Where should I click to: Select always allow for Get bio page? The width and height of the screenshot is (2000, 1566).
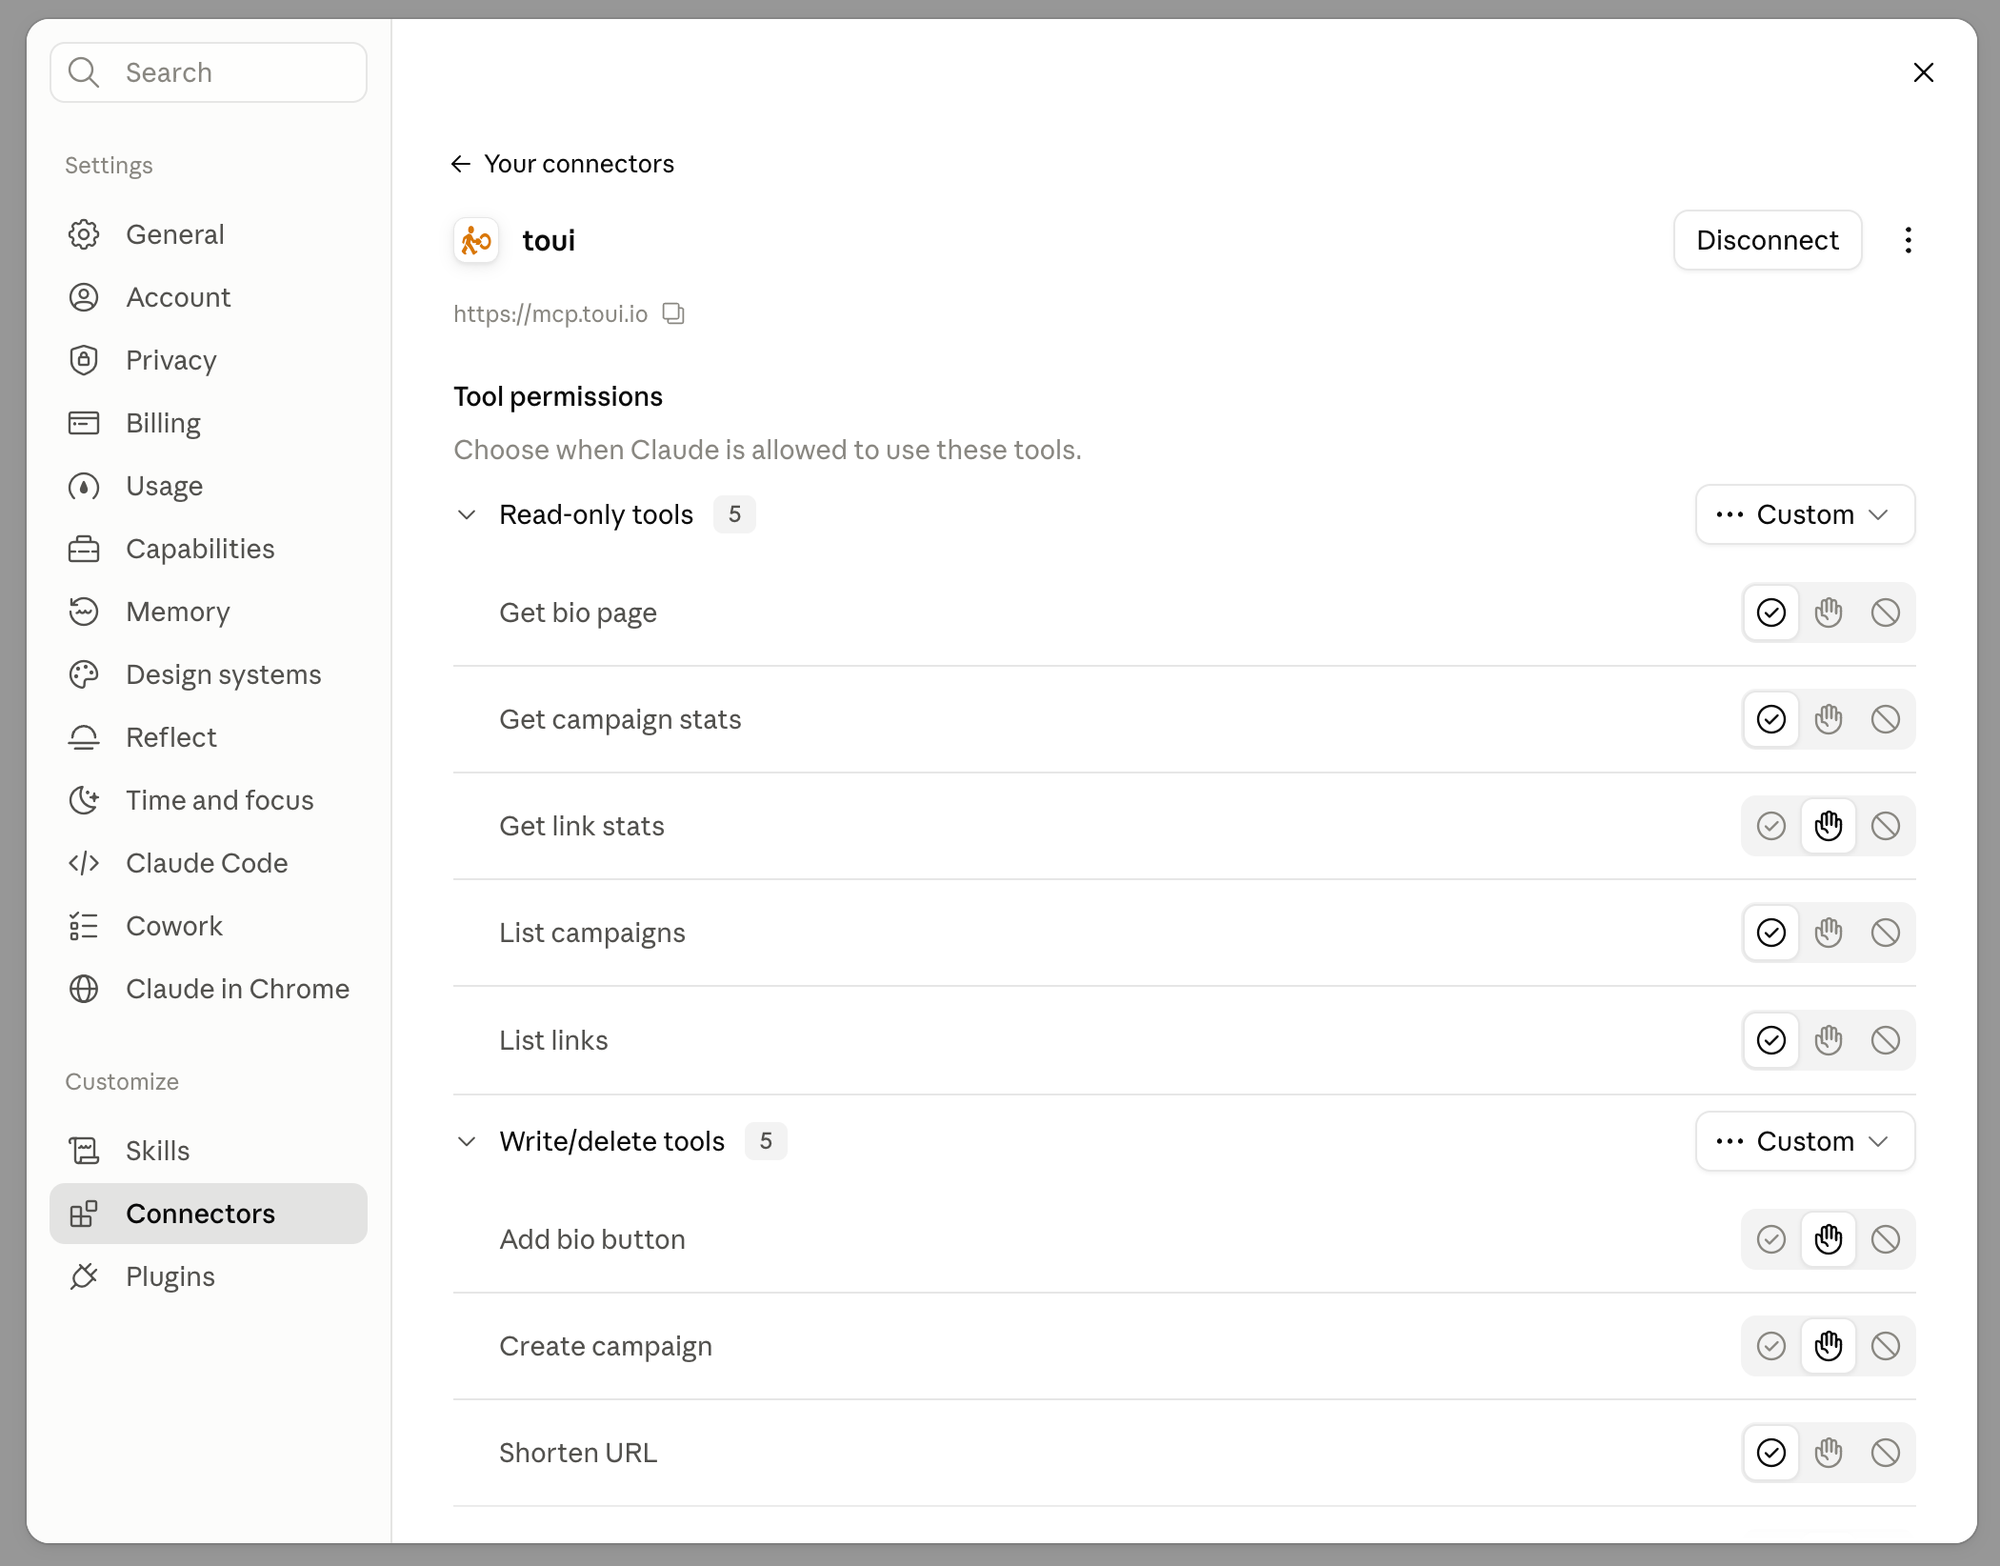click(1771, 612)
